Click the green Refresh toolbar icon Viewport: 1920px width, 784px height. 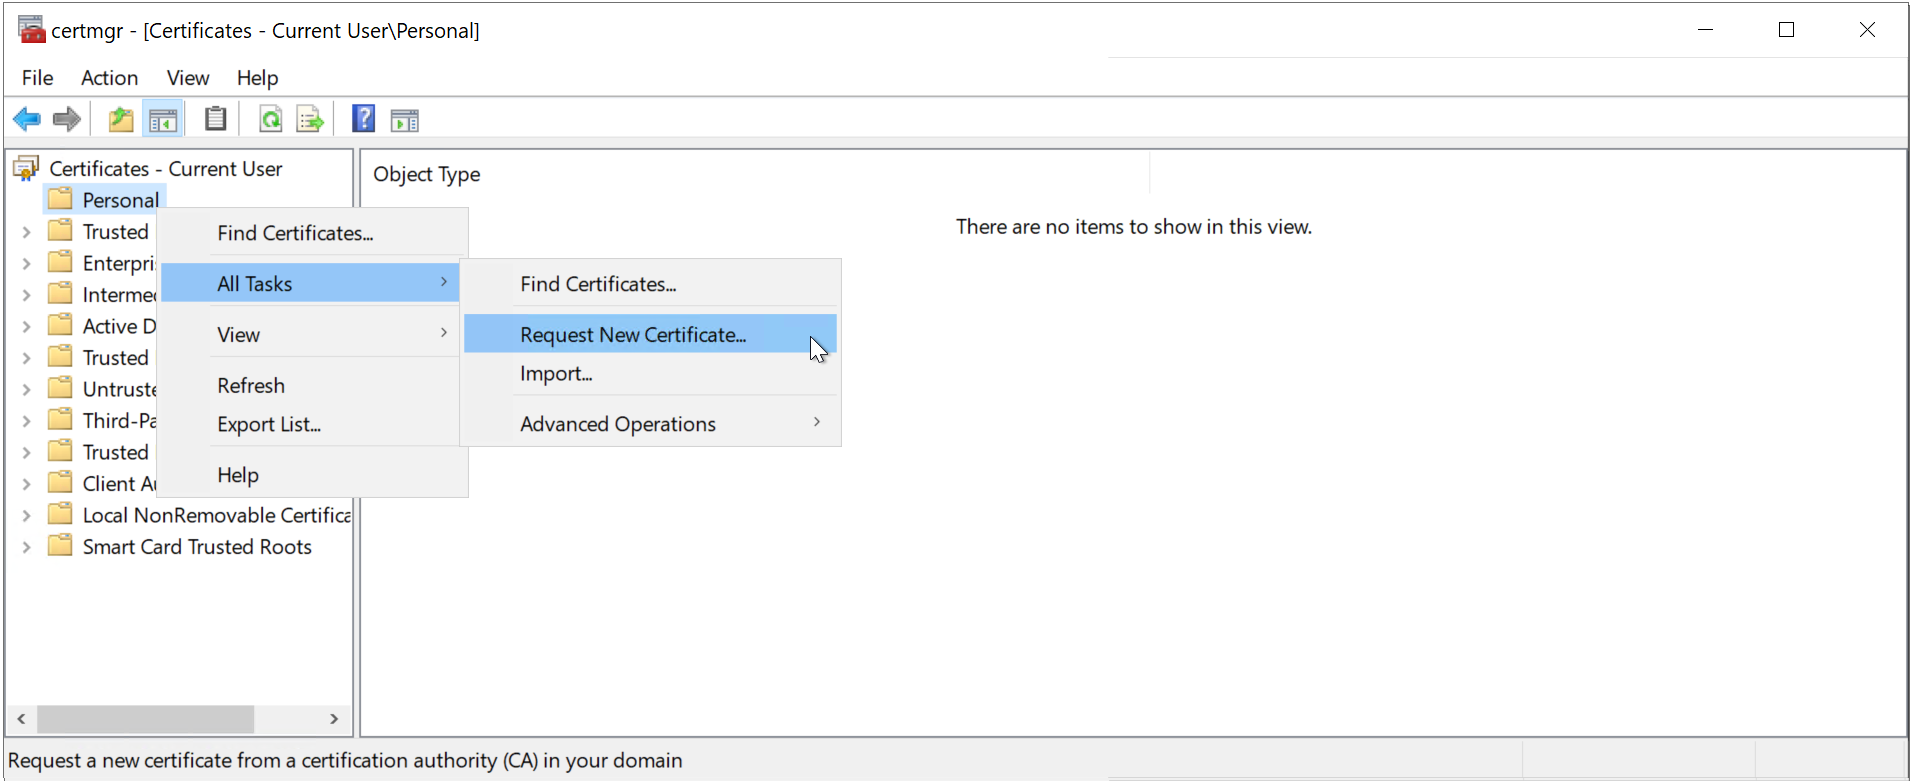coord(270,120)
